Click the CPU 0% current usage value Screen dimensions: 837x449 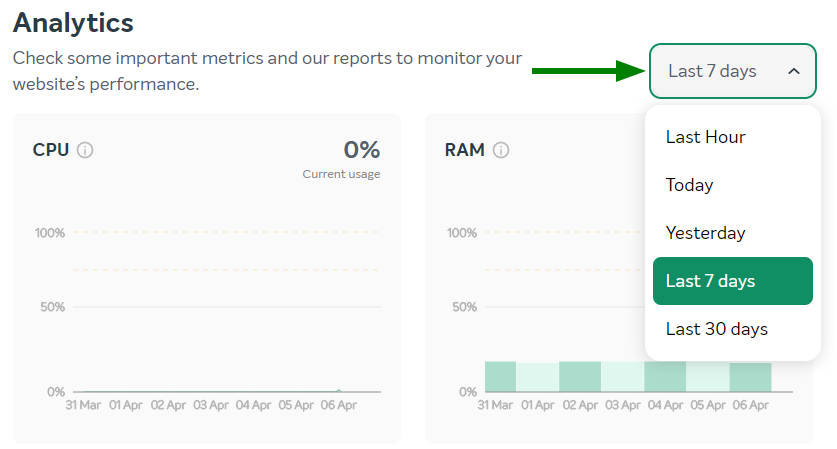pyautogui.click(x=361, y=150)
